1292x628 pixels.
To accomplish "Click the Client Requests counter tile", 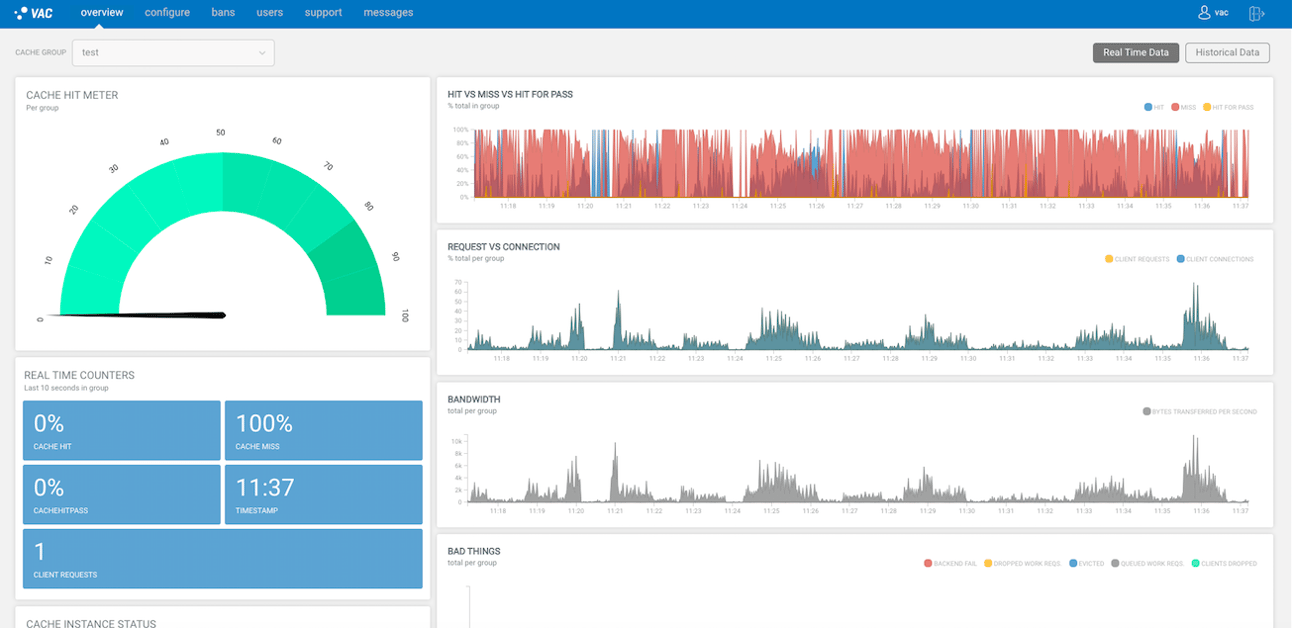I will tap(222, 558).
